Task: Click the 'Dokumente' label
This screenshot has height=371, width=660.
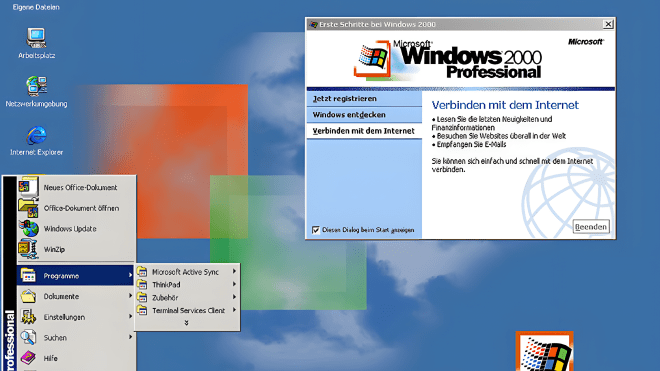Action: pos(61,296)
